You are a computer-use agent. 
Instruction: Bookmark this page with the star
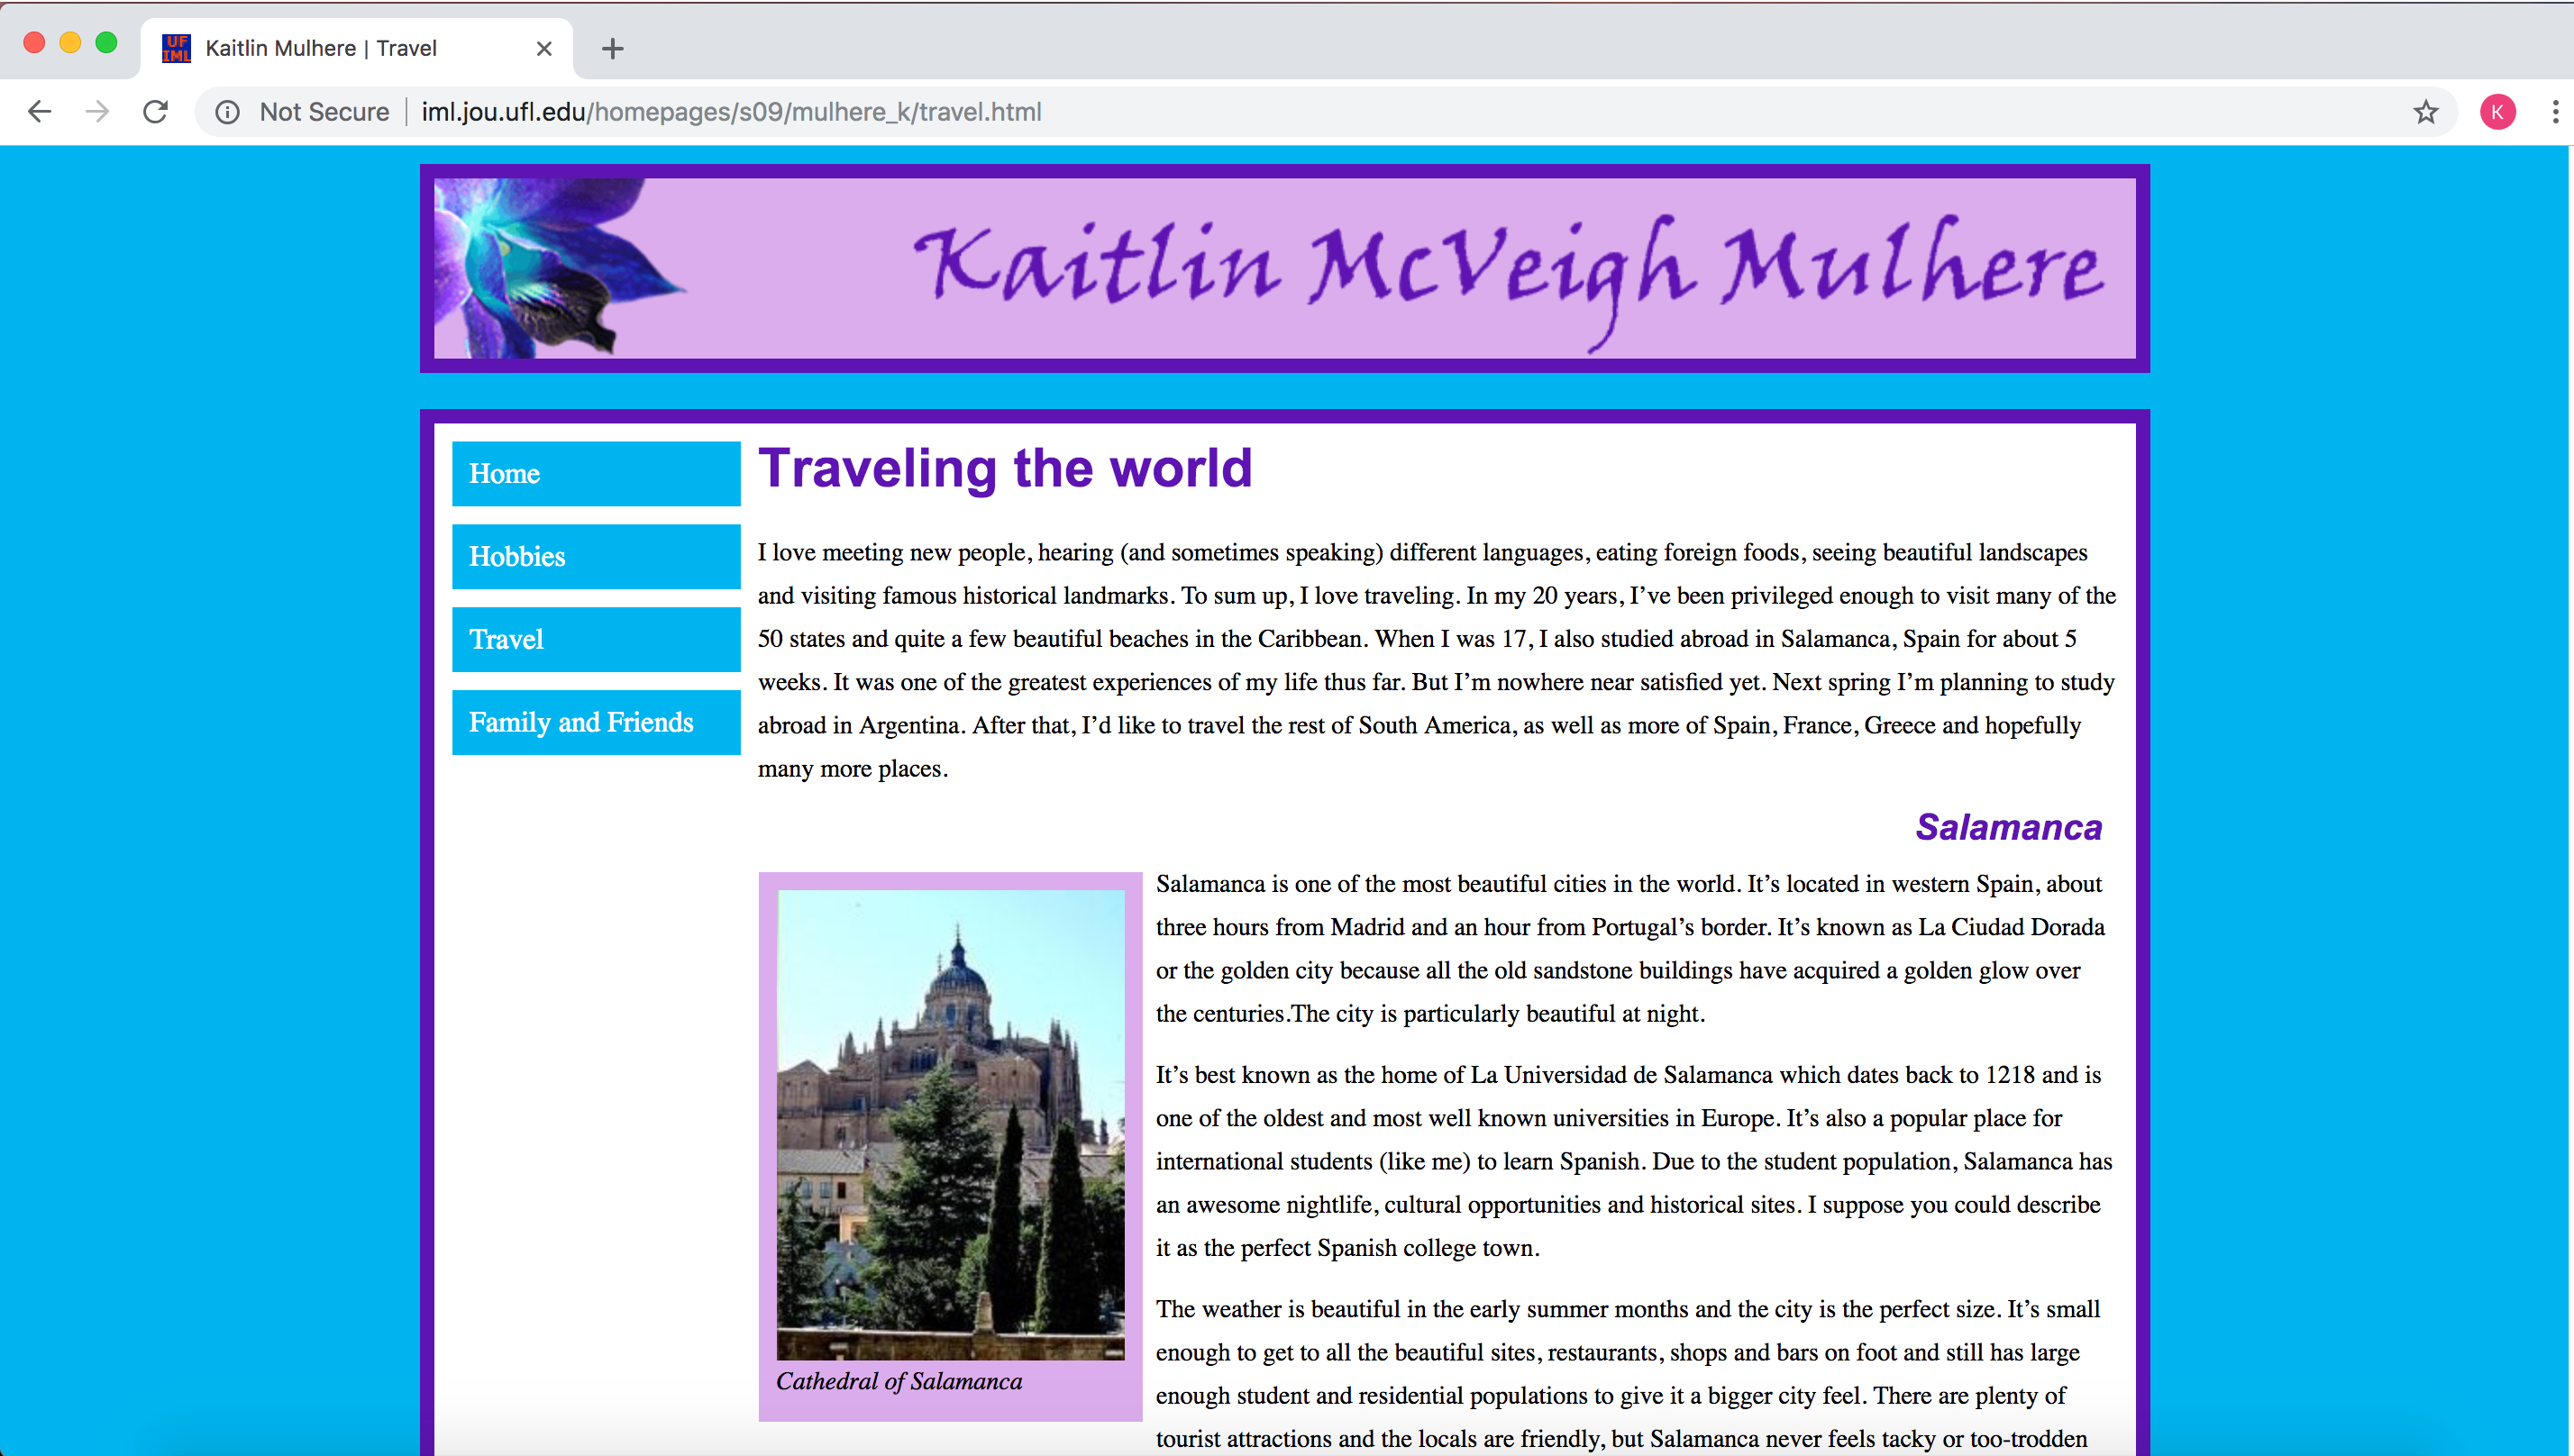pyautogui.click(x=2425, y=112)
